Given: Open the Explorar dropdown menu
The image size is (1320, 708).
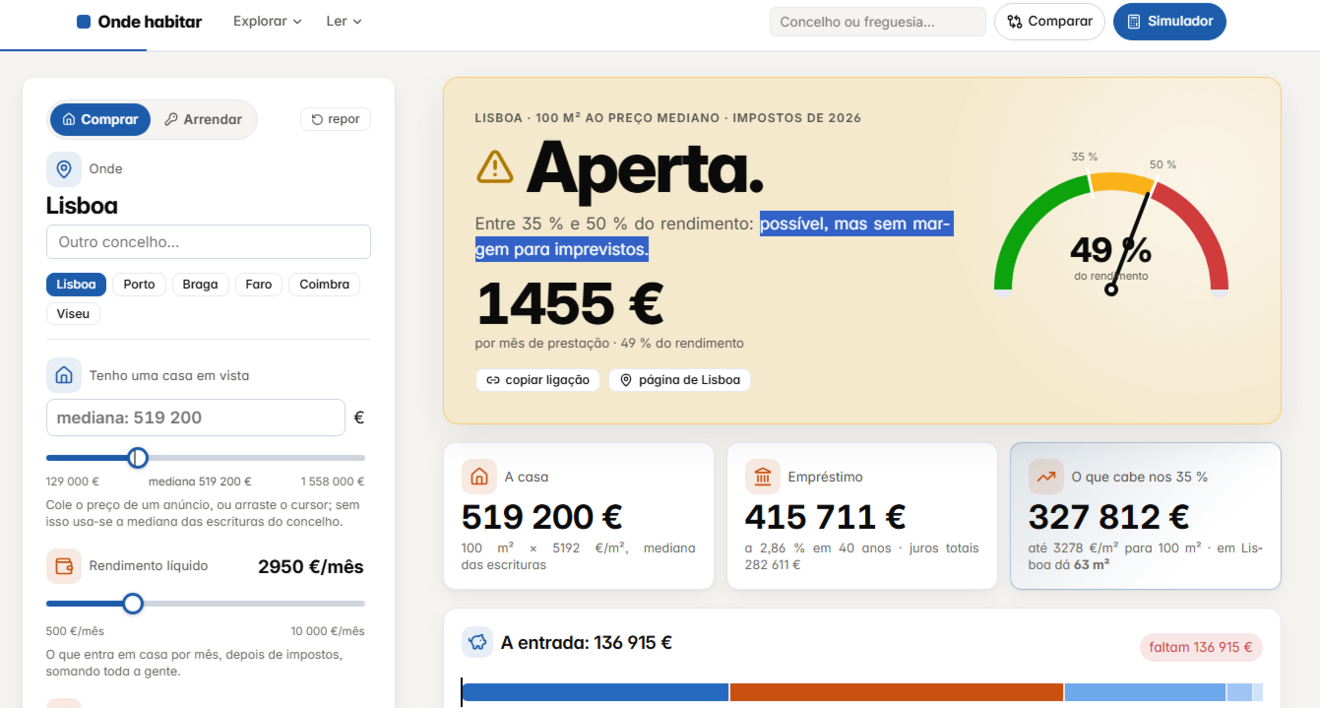Looking at the screenshot, I should [x=267, y=21].
